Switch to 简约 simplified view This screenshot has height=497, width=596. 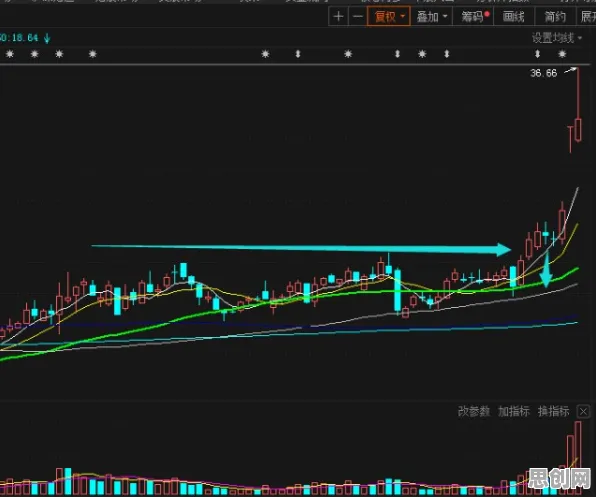point(555,17)
